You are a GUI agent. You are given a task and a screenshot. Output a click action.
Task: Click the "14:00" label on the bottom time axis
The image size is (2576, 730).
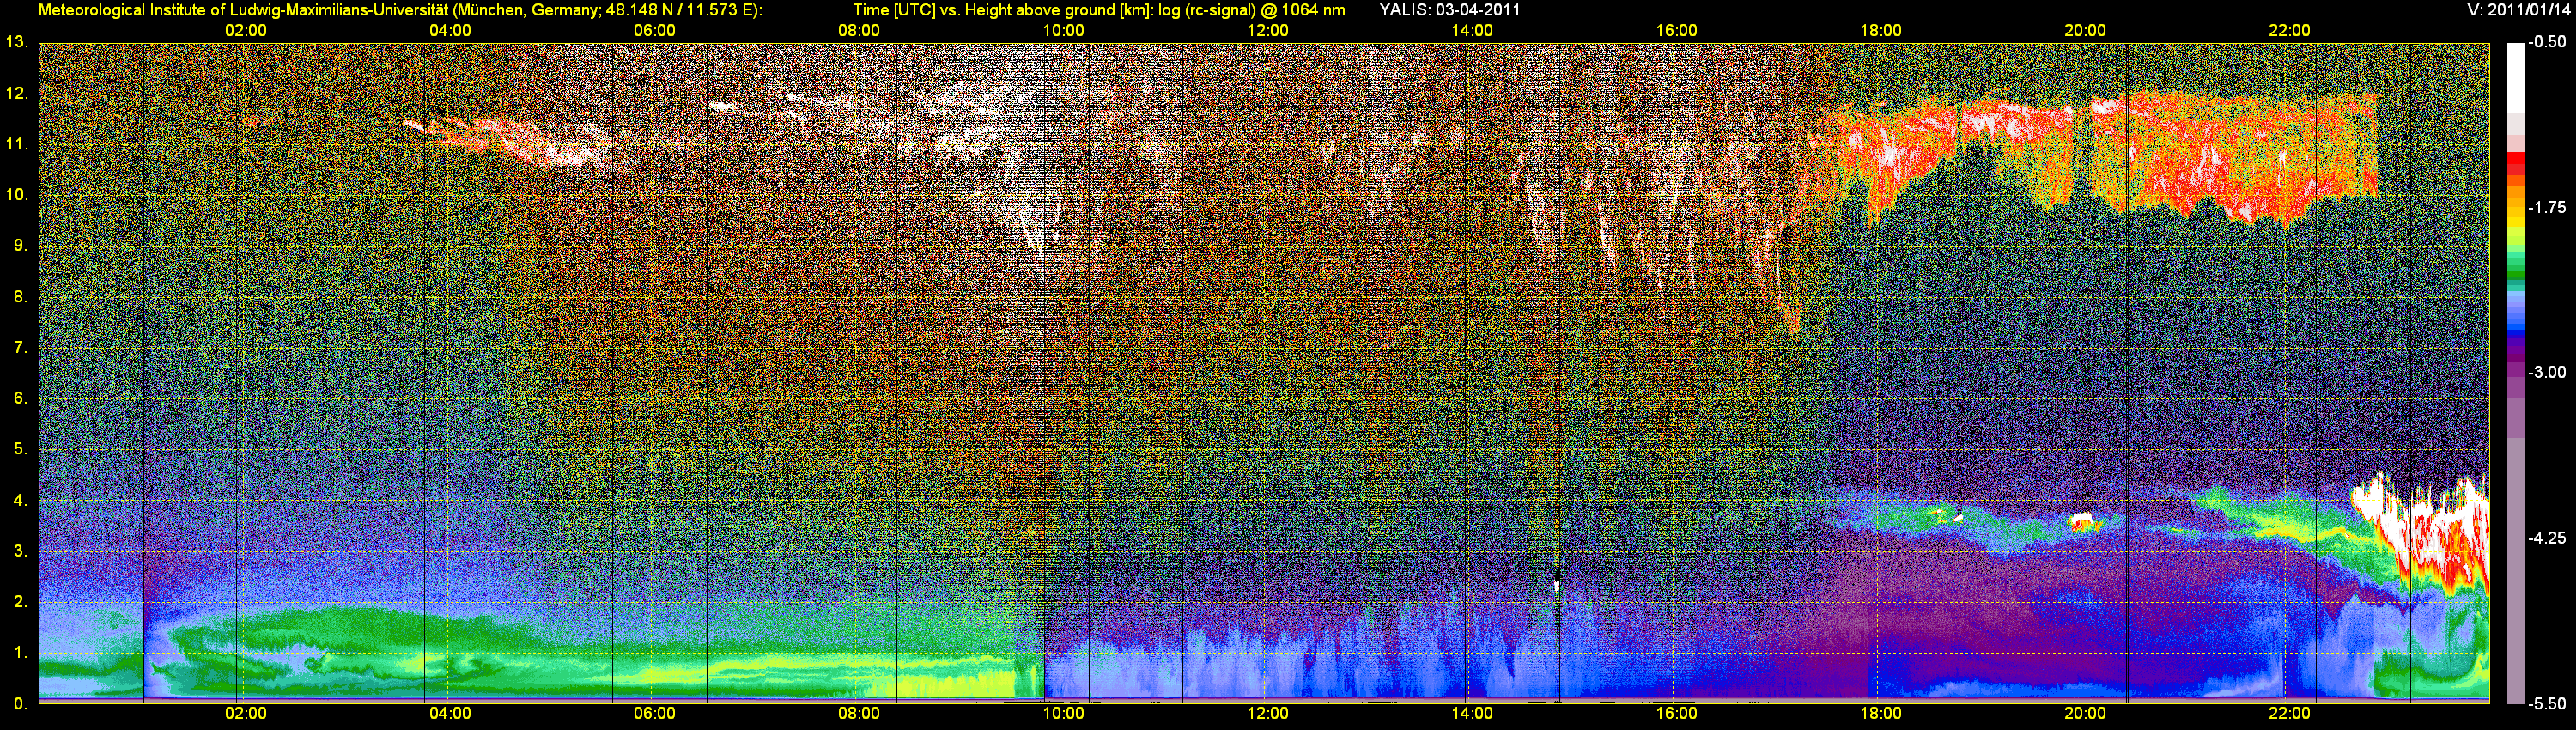1472,713
